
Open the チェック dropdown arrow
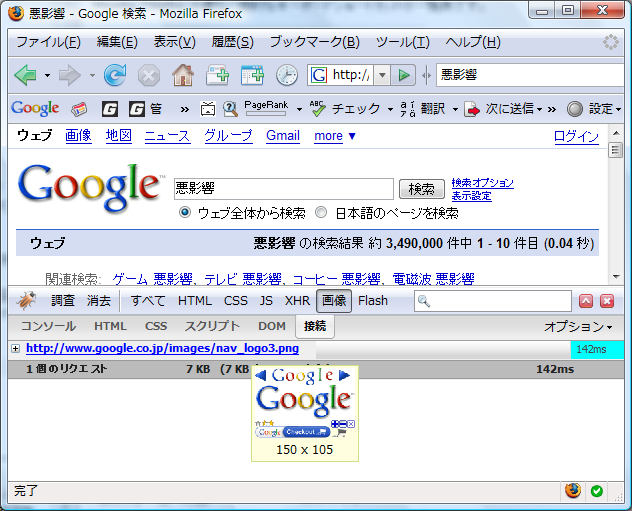pos(390,109)
